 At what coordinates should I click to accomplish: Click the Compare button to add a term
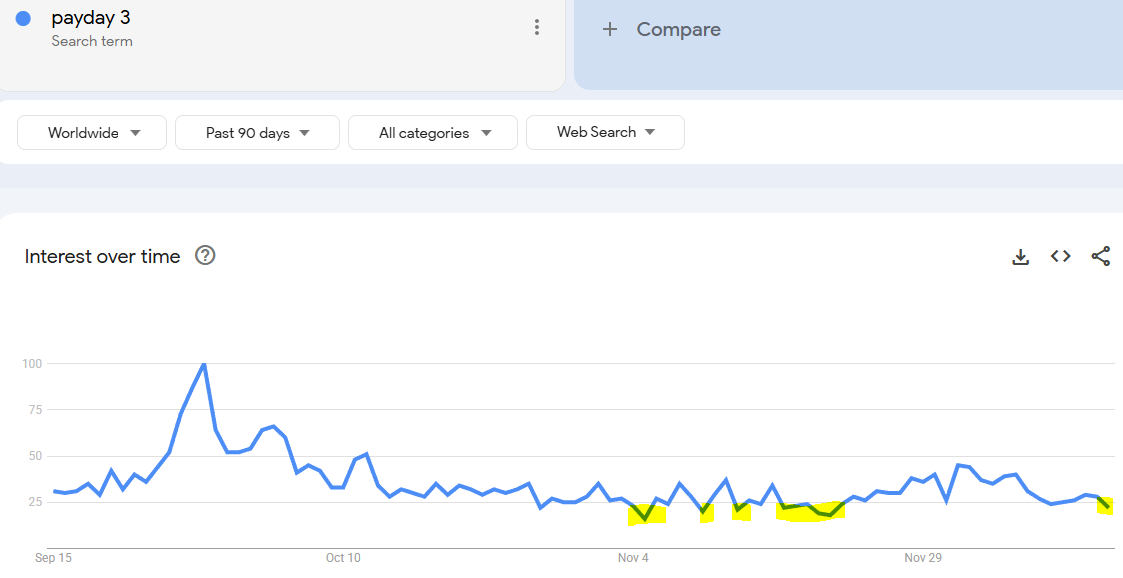point(678,30)
